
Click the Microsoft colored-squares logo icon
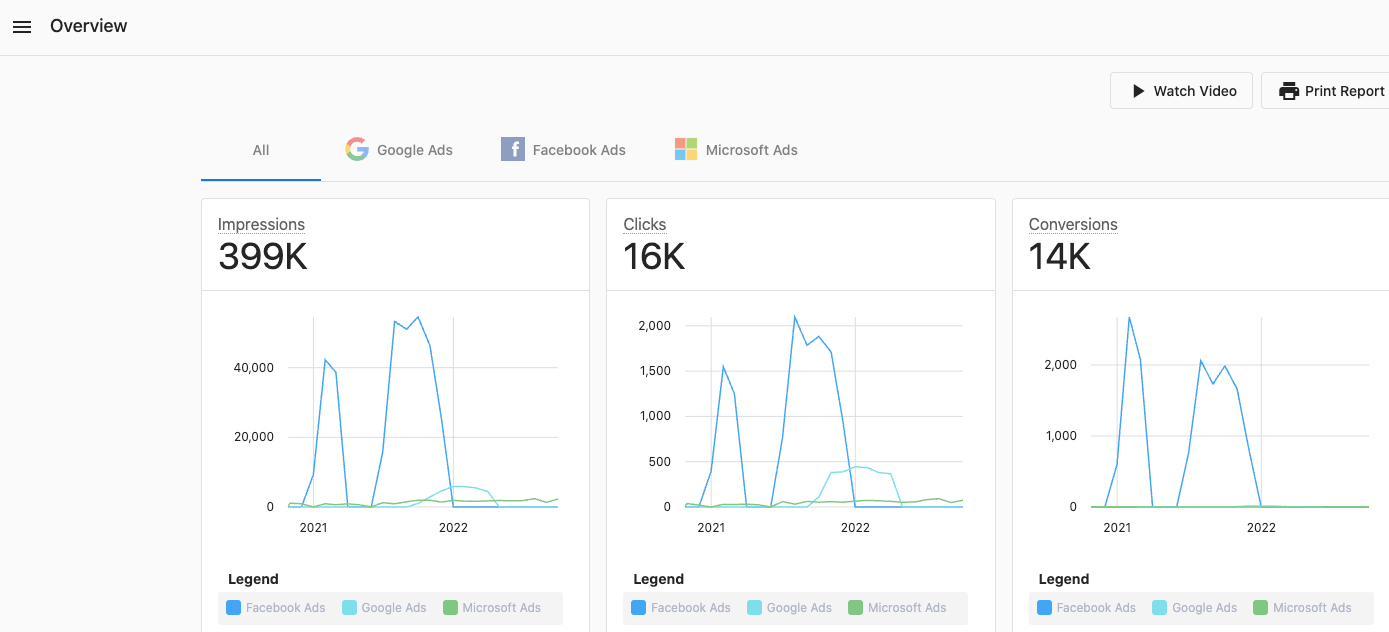pos(686,148)
